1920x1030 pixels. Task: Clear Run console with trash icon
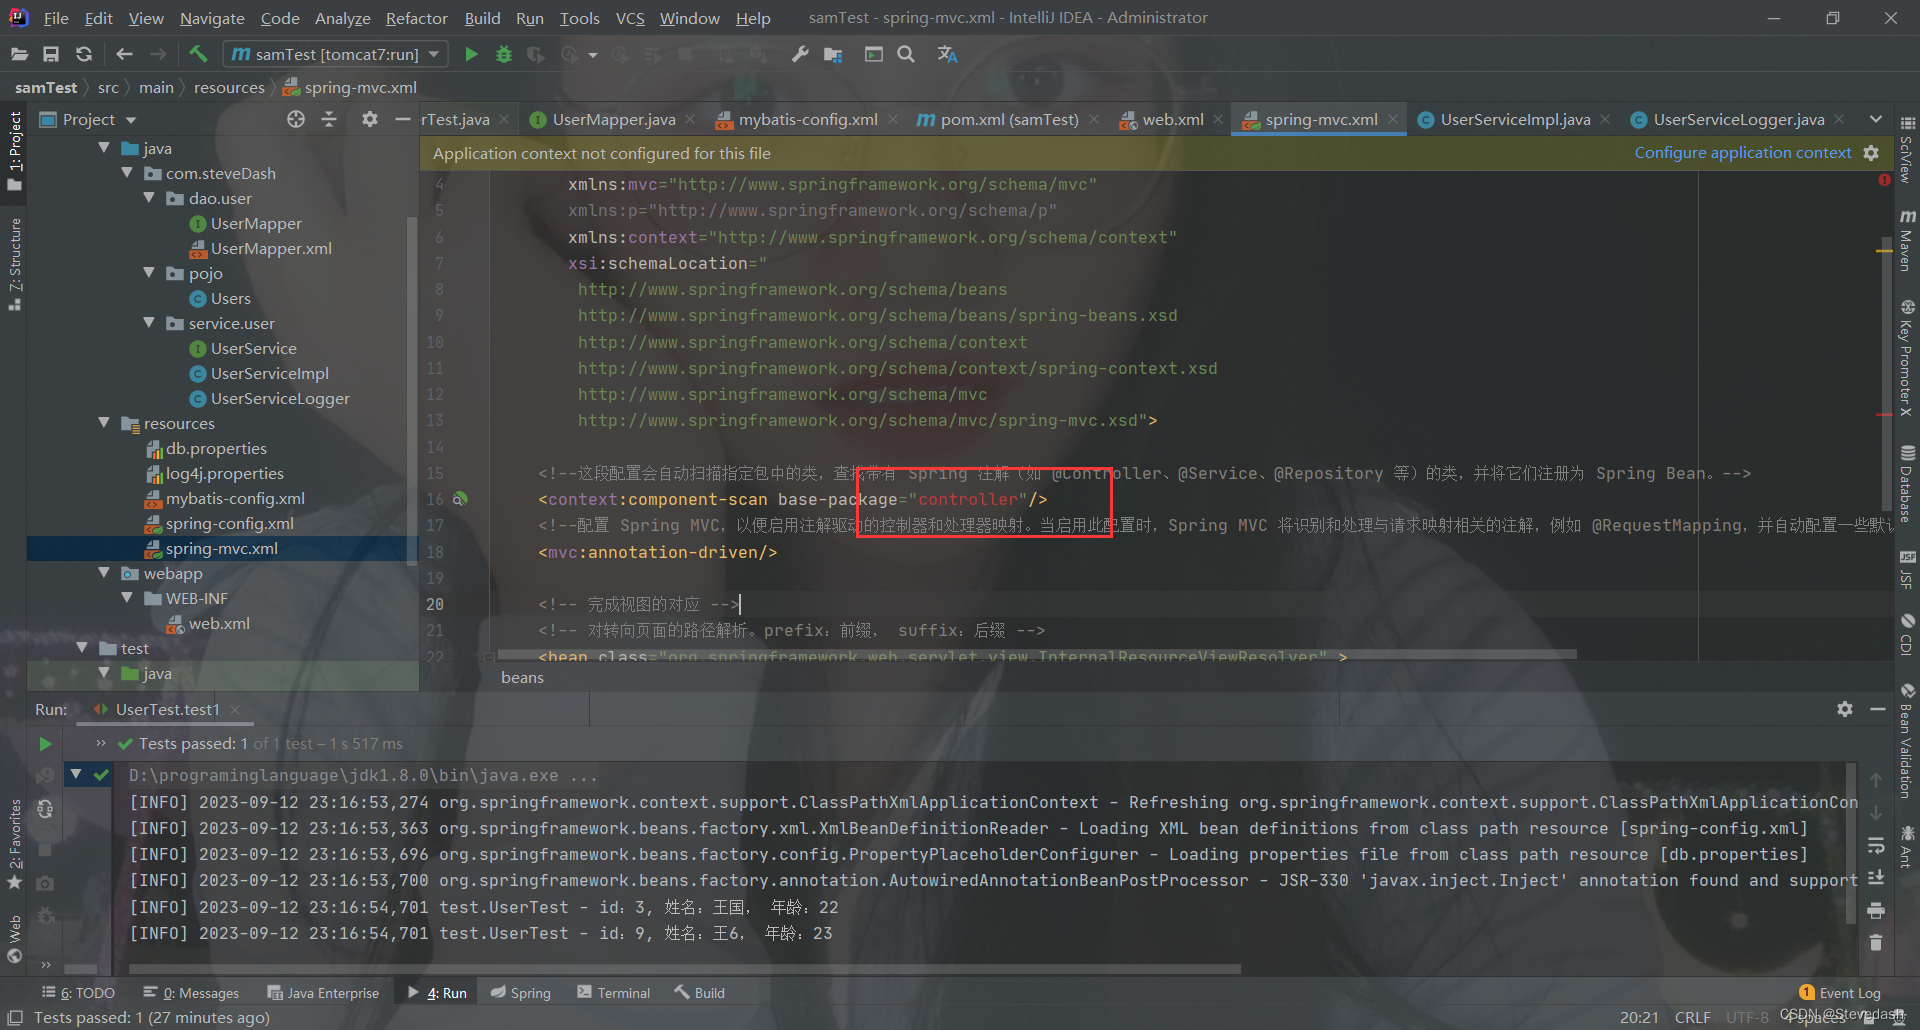click(x=1876, y=942)
